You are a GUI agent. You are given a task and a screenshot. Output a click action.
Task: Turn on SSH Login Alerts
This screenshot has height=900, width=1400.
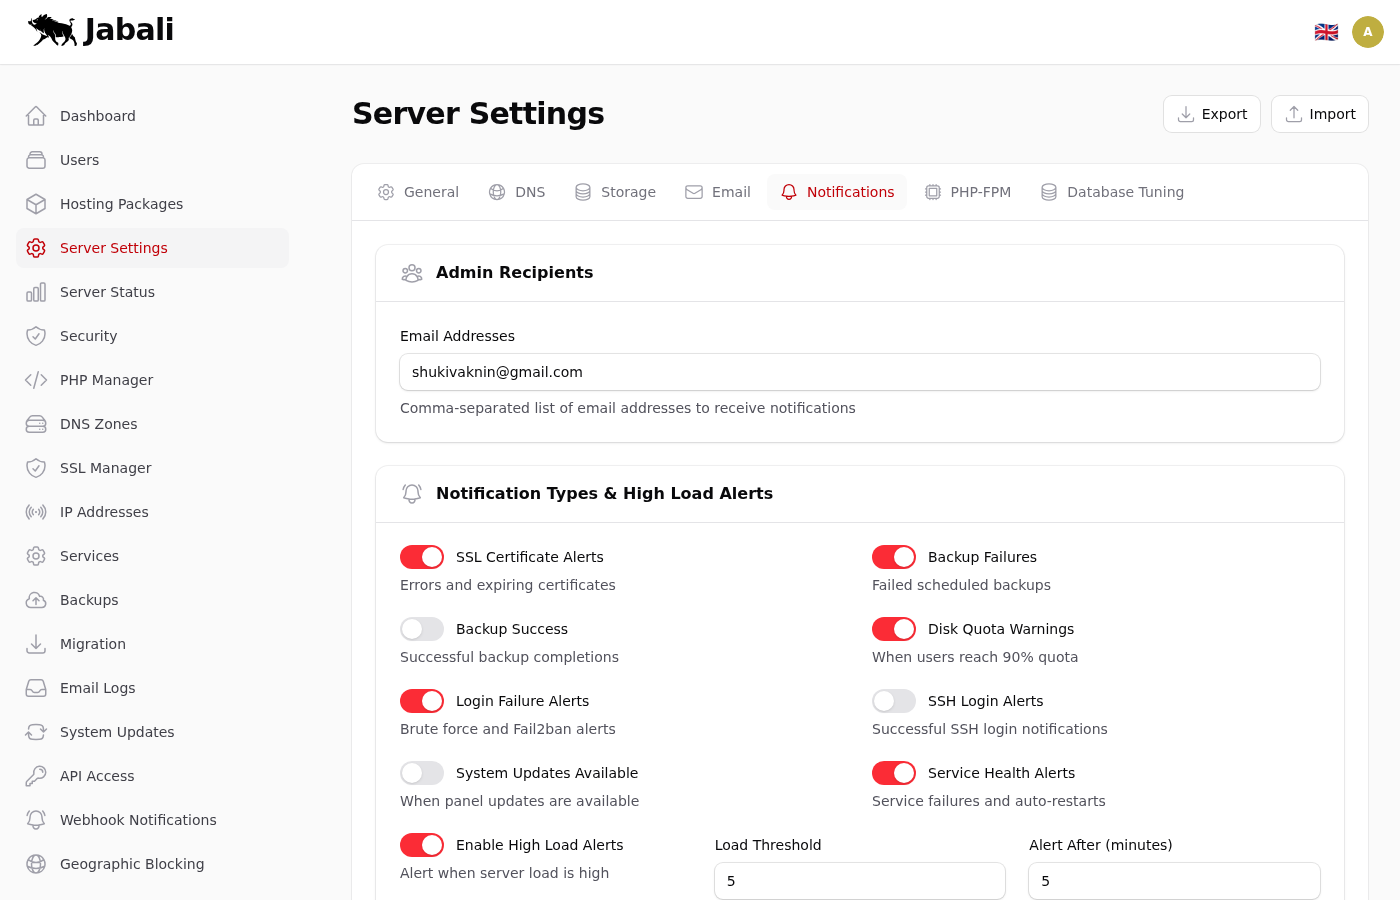click(x=894, y=701)
